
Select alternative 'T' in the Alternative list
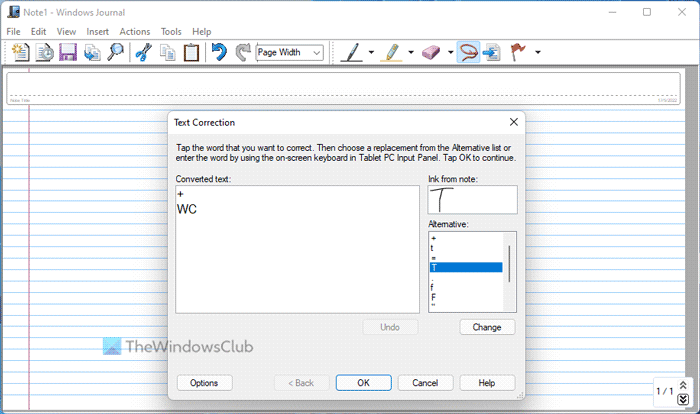(466, 268)
